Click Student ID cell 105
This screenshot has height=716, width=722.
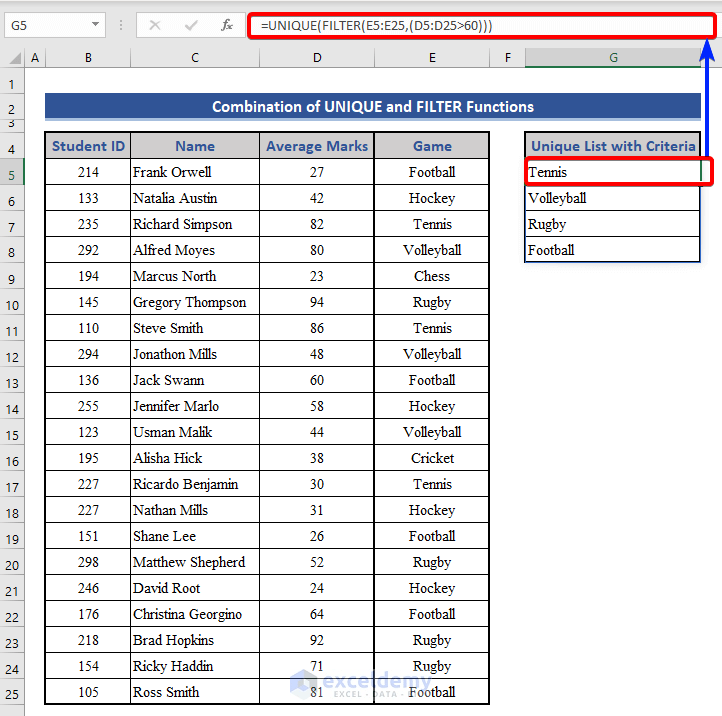(88, 692)
